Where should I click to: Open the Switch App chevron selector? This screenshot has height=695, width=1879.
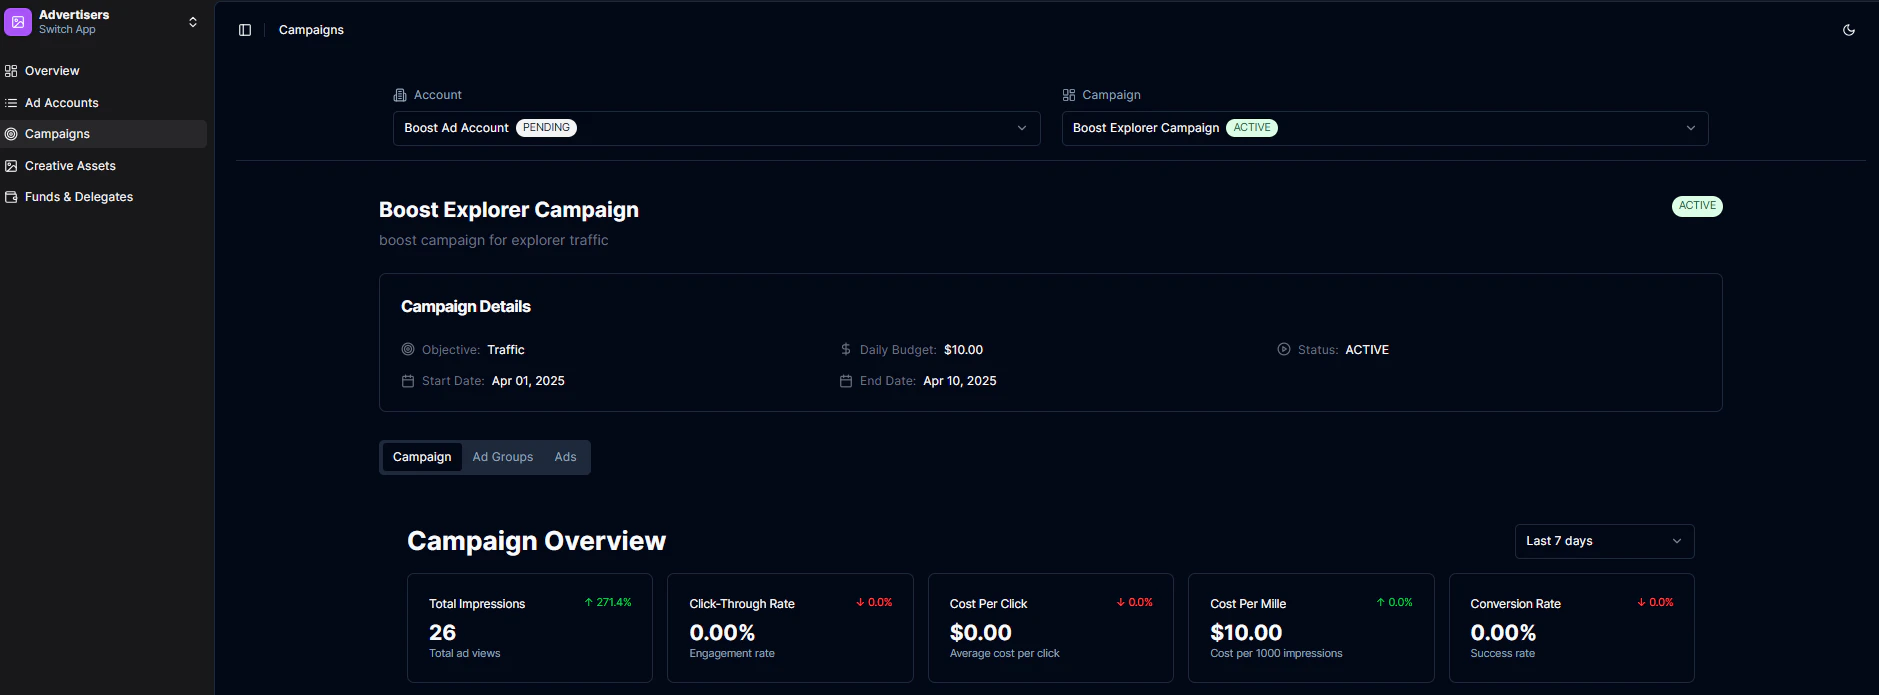click(x=193, y=22)
